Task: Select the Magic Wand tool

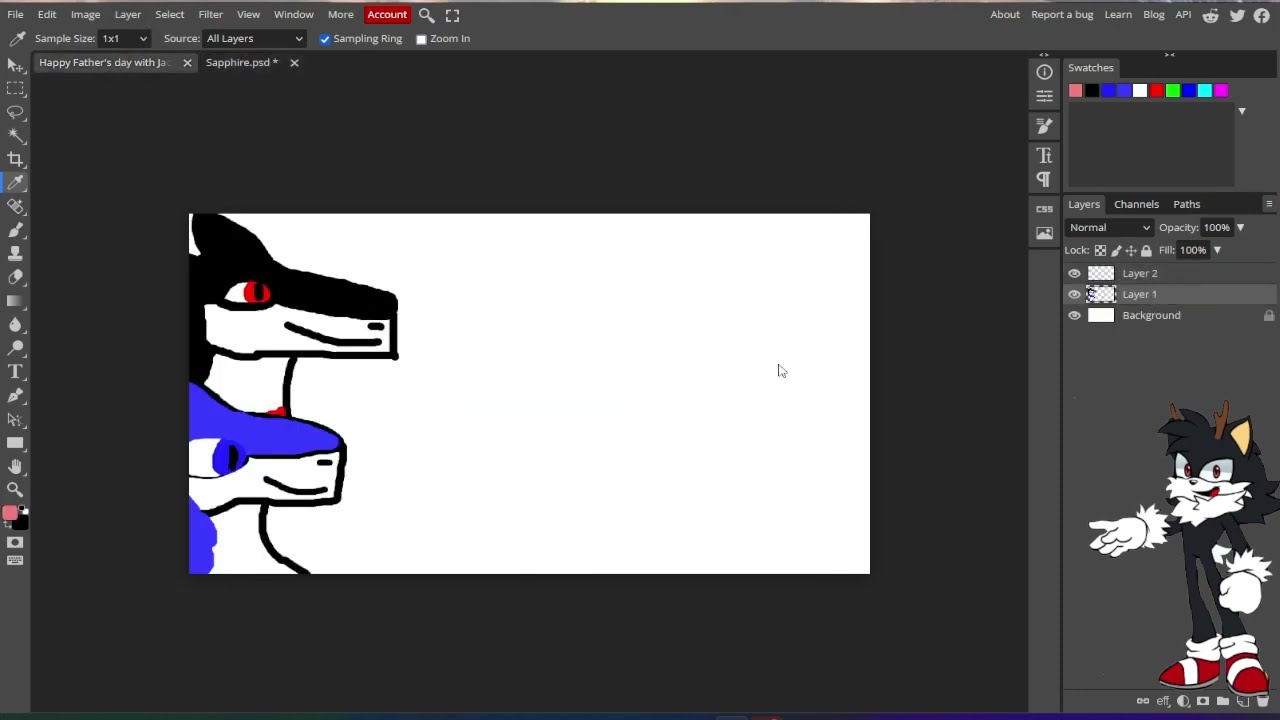Action: pos(15,135)
